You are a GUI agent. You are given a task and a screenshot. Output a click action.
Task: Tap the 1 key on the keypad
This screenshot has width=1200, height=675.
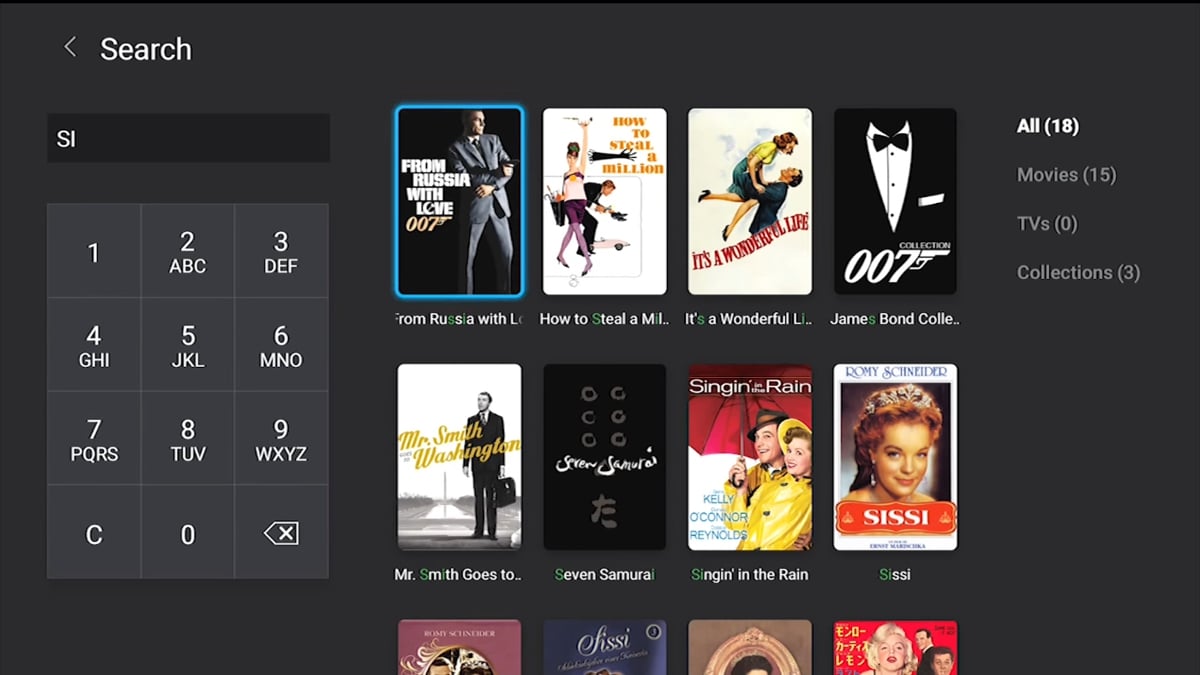[94, 251]
